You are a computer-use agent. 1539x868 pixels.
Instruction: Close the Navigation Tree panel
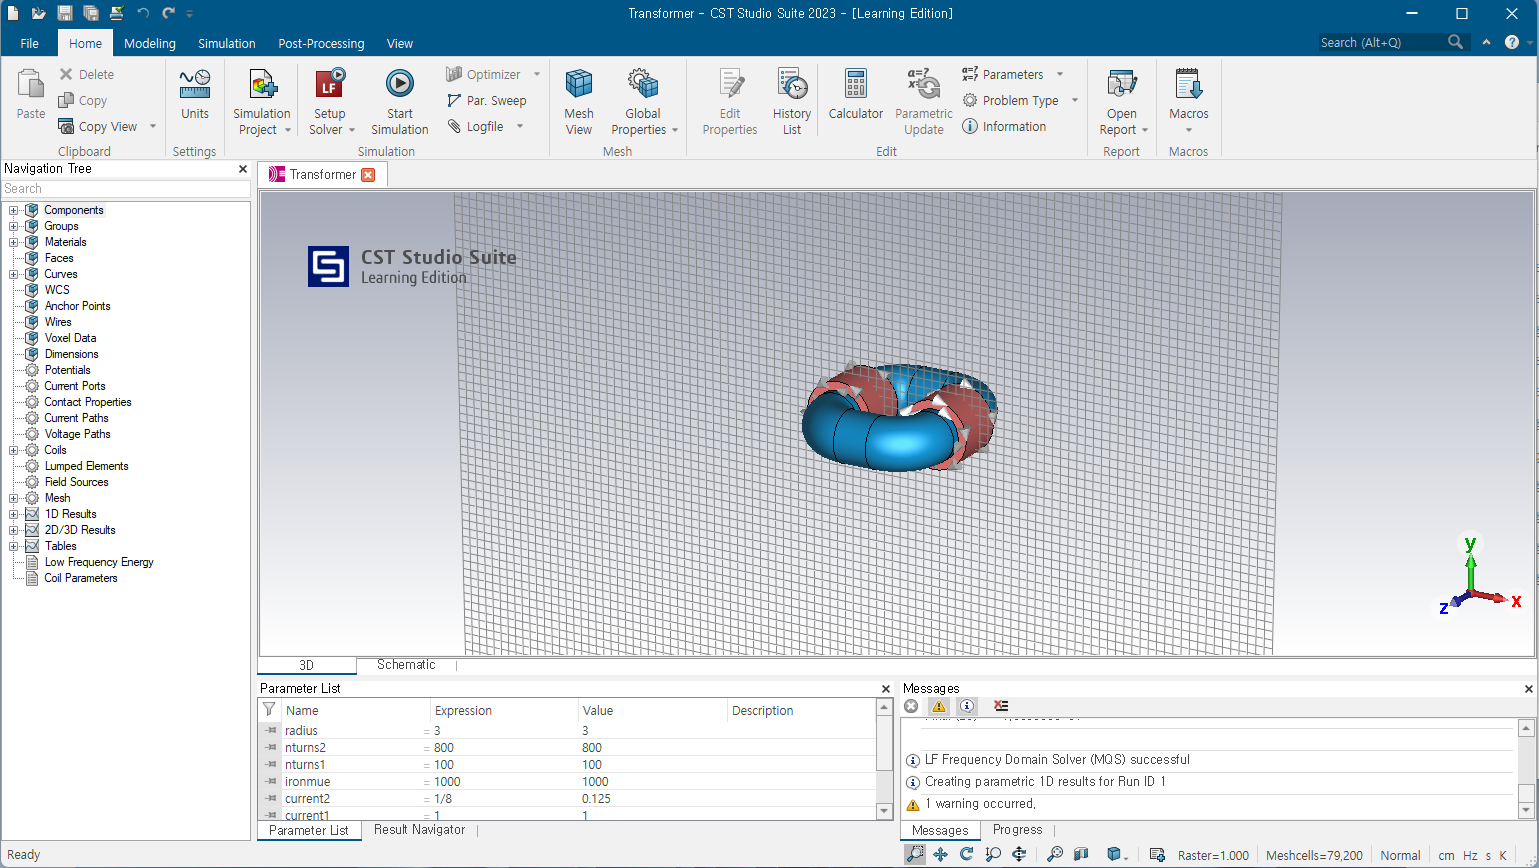pyautogui.click(x=243, y=169)
